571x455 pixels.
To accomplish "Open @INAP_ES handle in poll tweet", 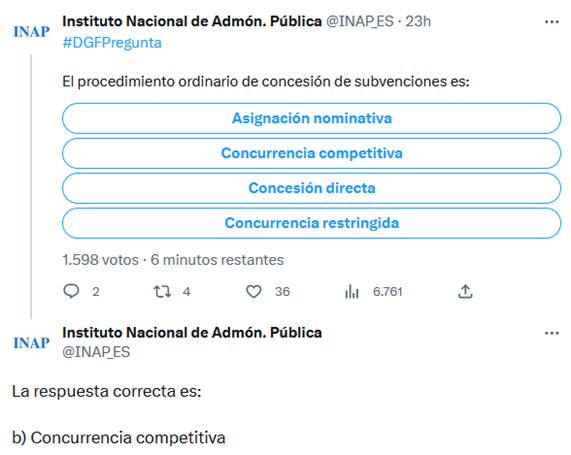I will 360,21.
